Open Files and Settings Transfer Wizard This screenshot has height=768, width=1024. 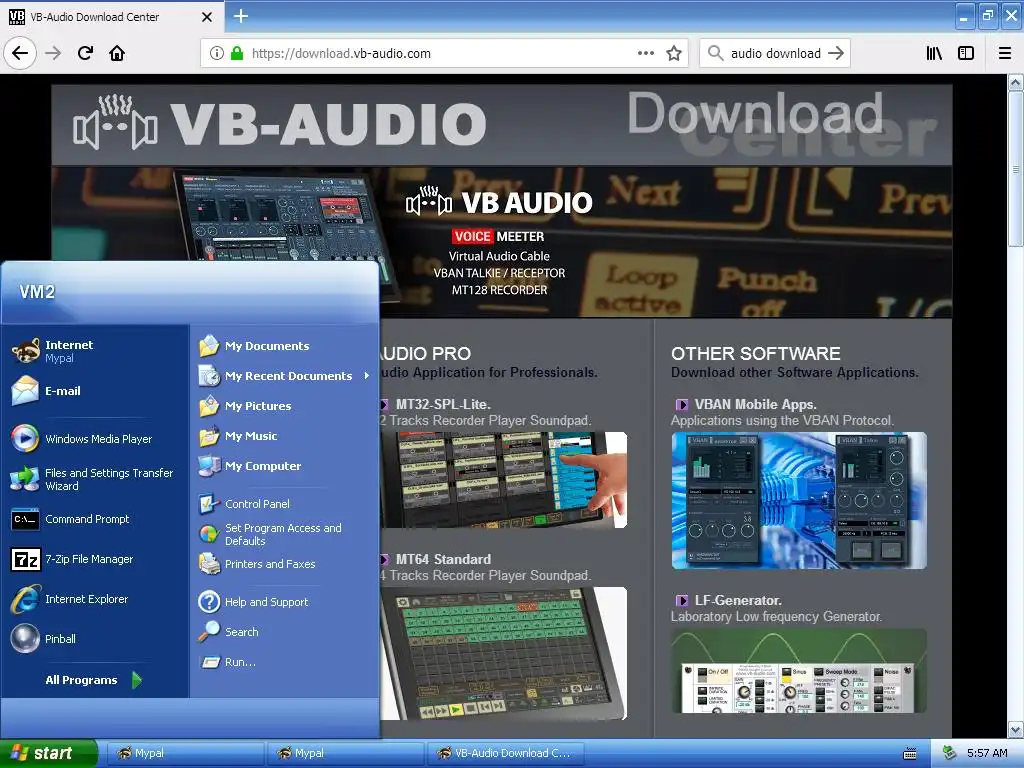point(95,479)
